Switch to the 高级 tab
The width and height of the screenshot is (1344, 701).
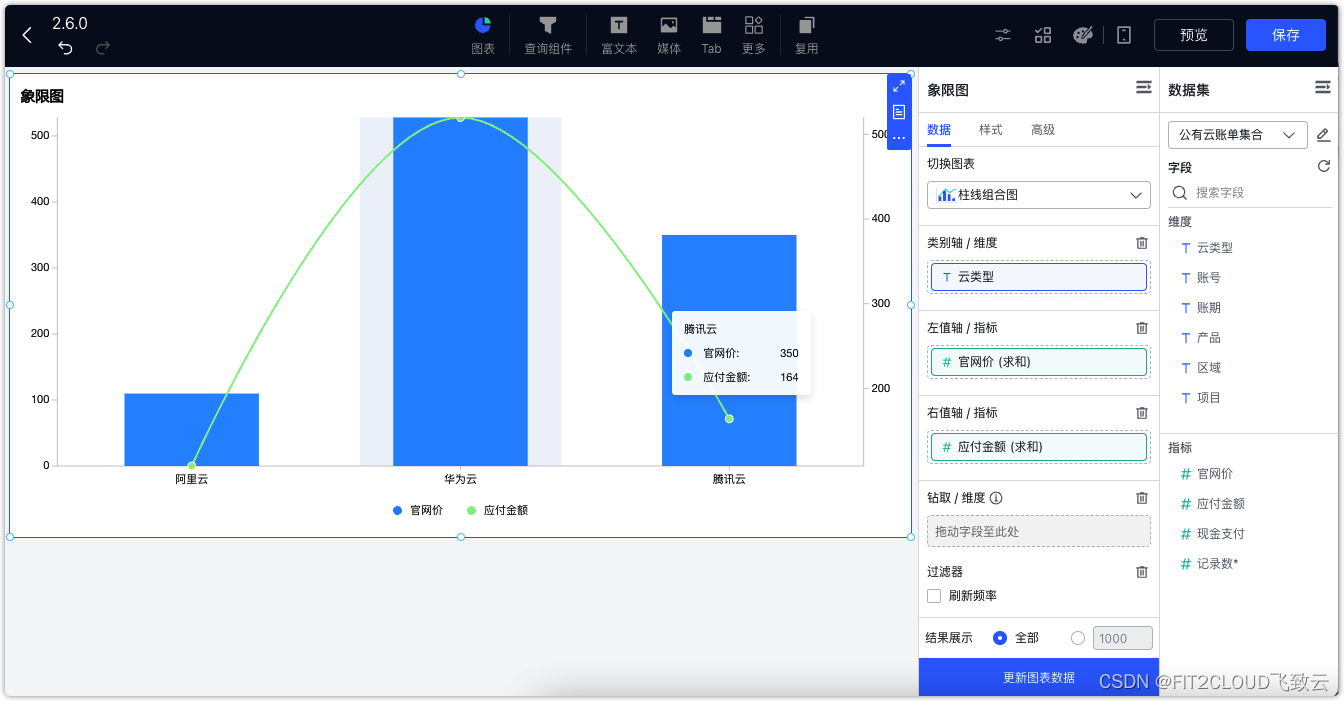pos(1043,130)
